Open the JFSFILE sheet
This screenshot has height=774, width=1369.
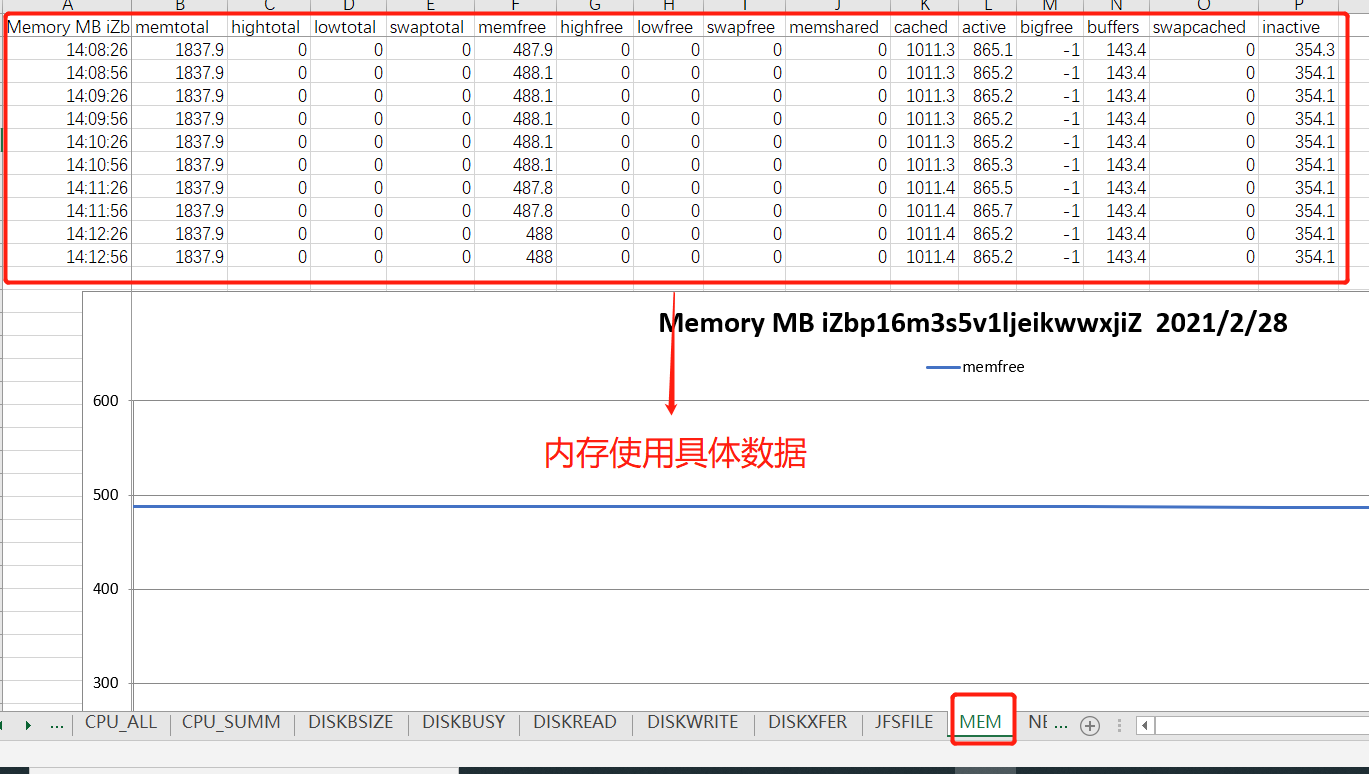[x=902, y=721]
